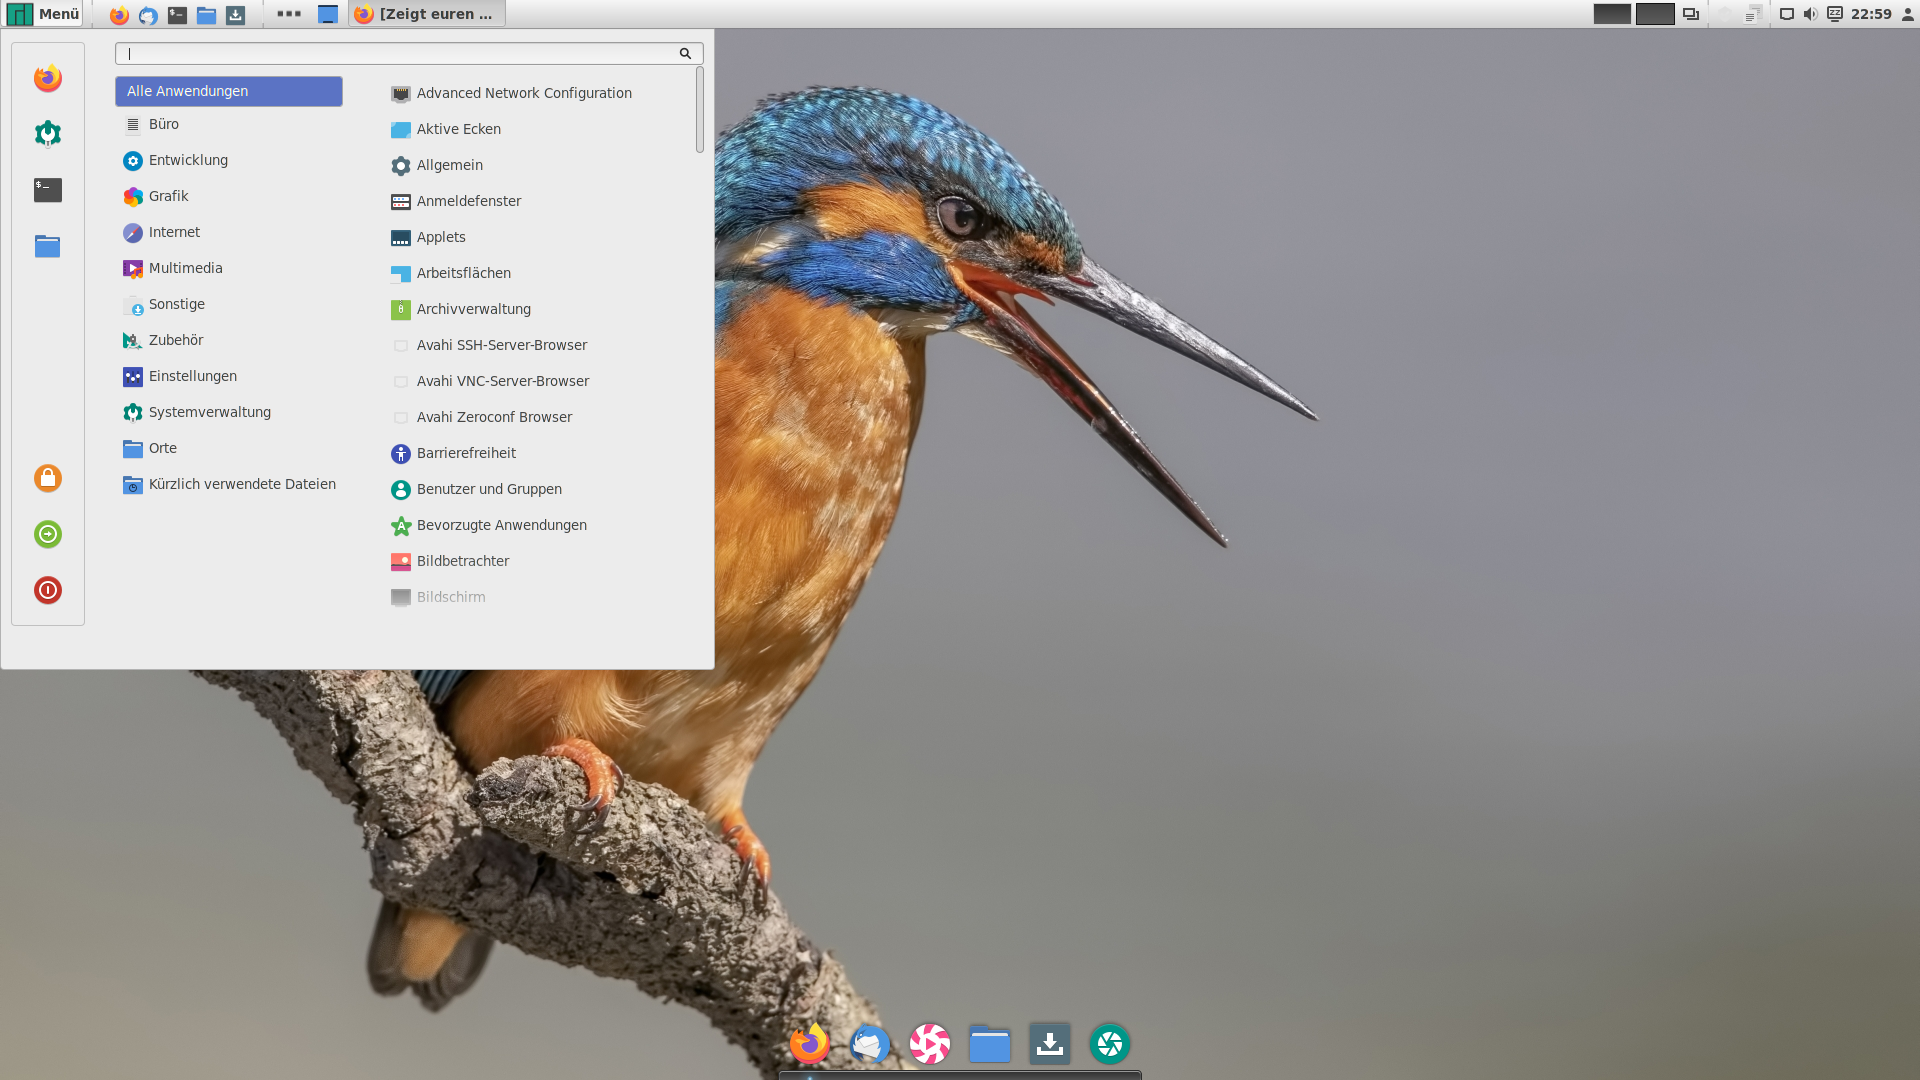Viewport: 1920px width, 1080px height.
Task: Click the volume speaker tray icon
Action: [1810, 14]
